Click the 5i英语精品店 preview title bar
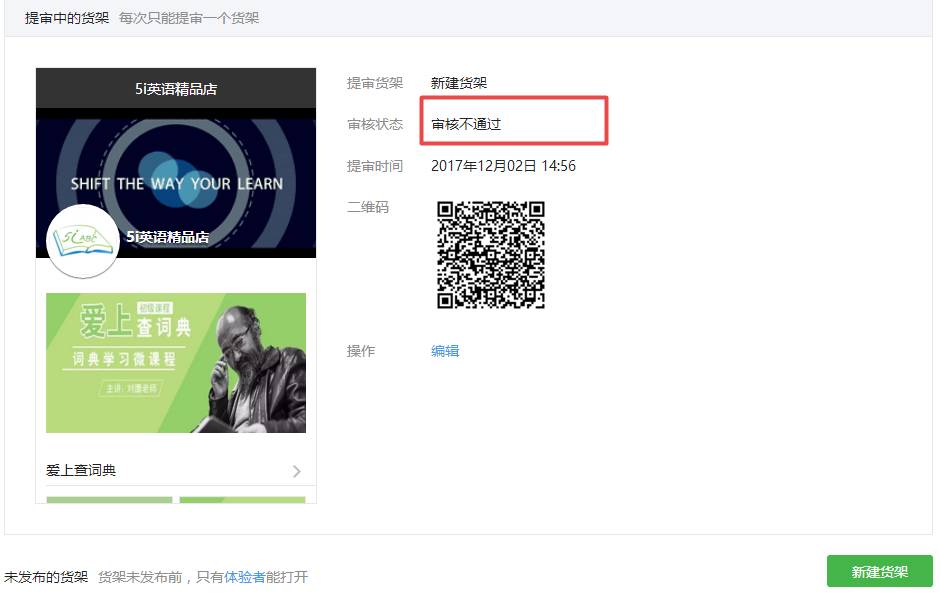The image size is (940, 602). (176, 89)
